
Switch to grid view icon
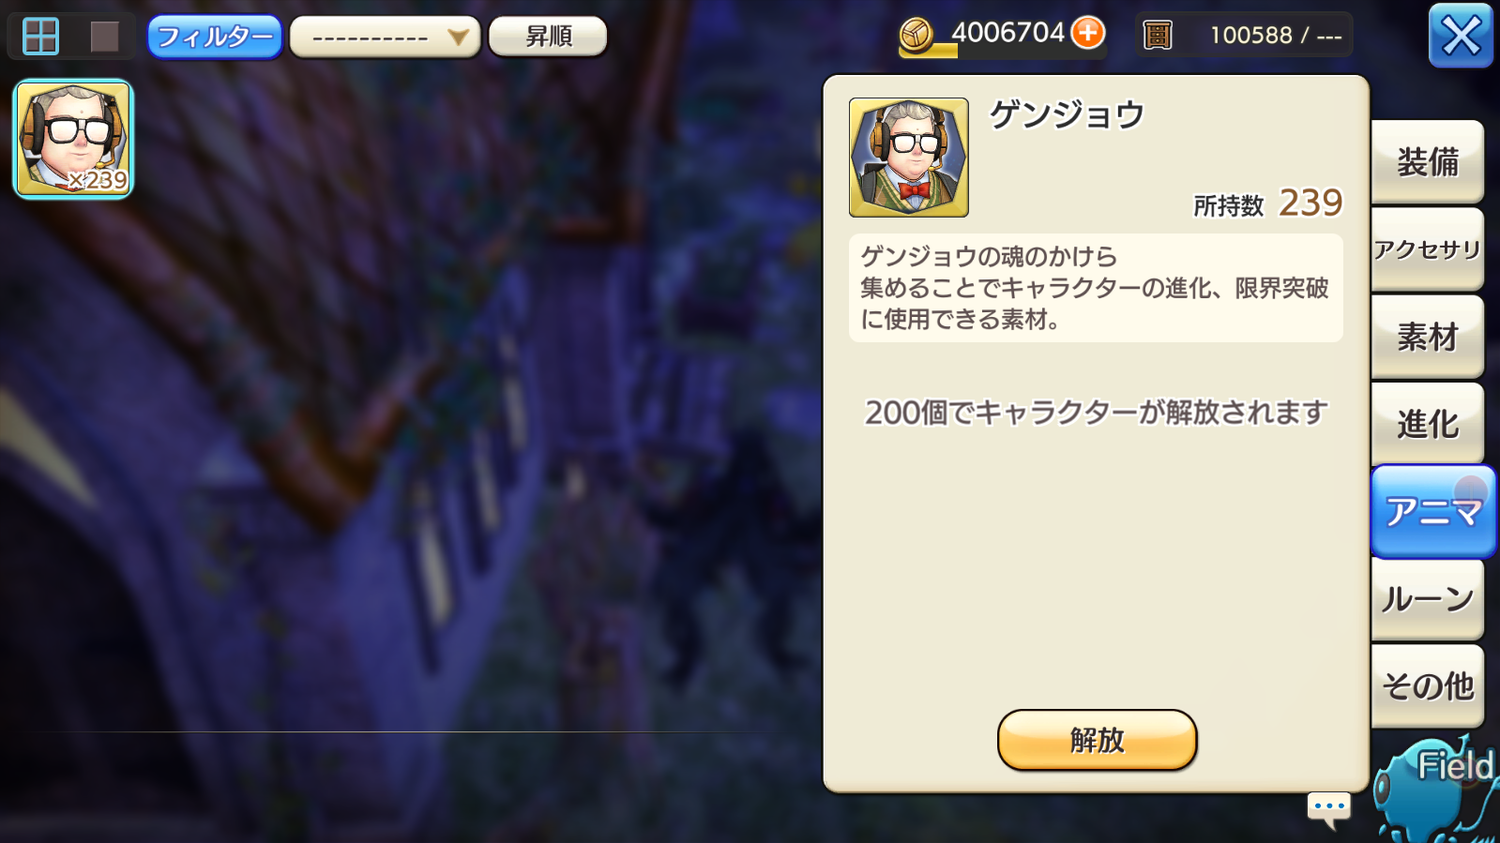pyautogui.click(x=40, y=37)
